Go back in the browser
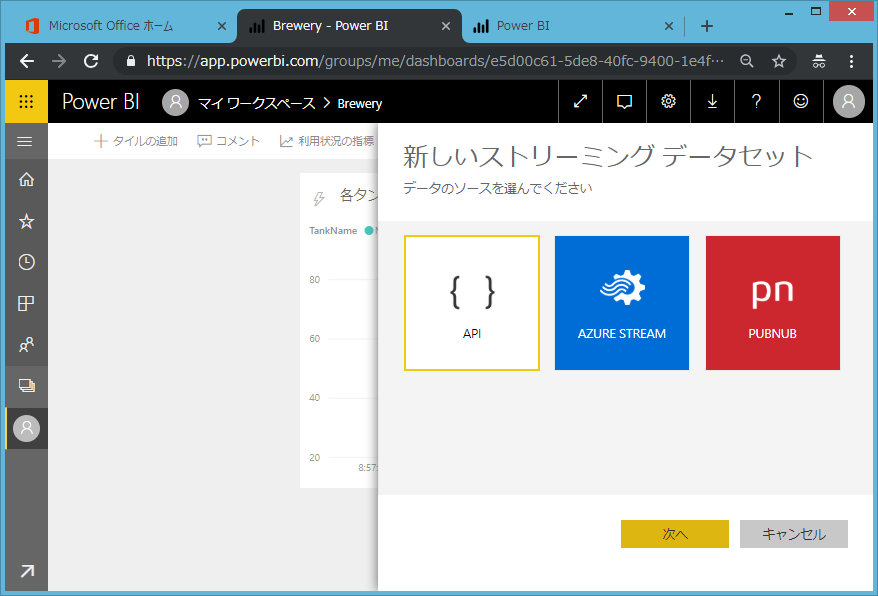This screenshot has width=878, height=596. pyautogui.click(x=27, y=61)
